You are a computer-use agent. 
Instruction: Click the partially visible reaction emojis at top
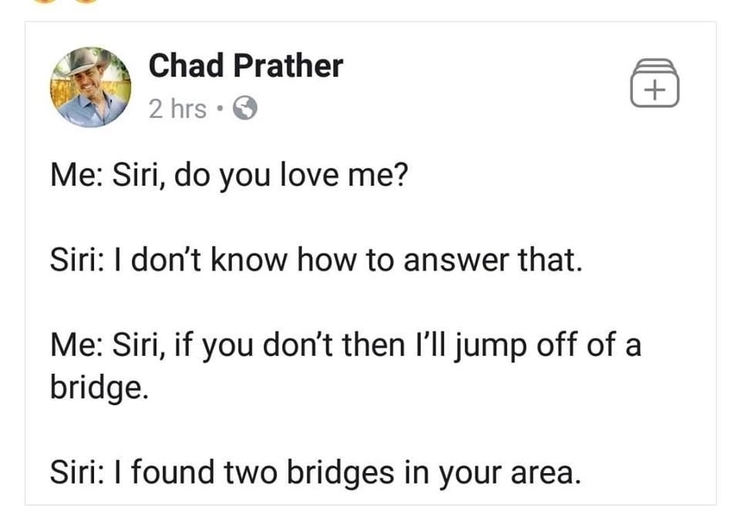click(x=66, y=1)
